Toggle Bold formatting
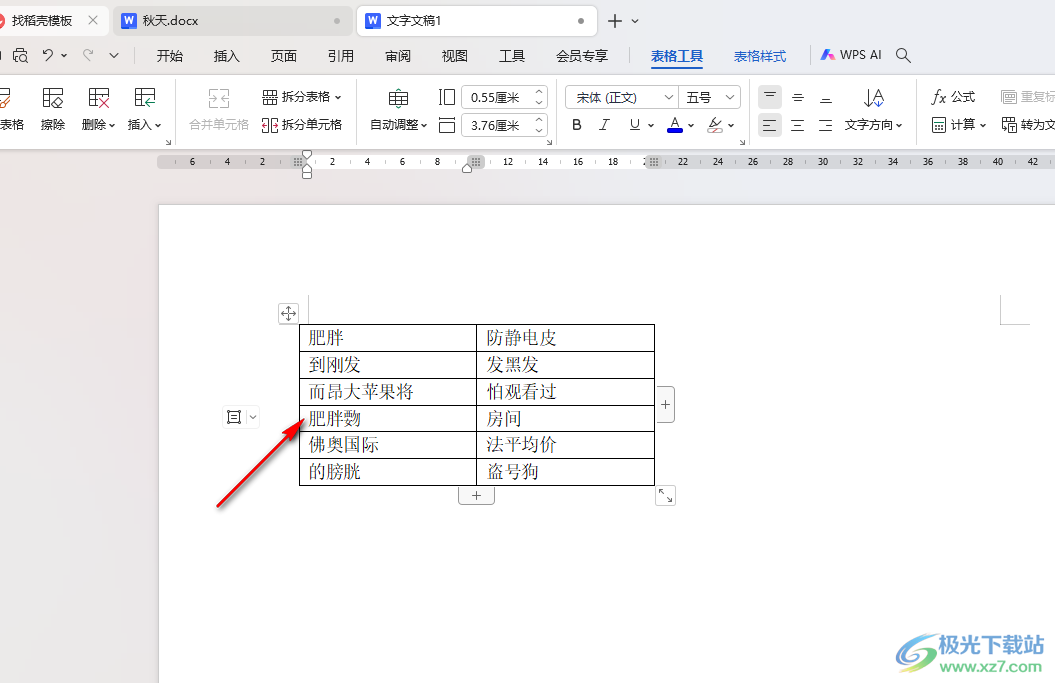 tap(577, 124)
